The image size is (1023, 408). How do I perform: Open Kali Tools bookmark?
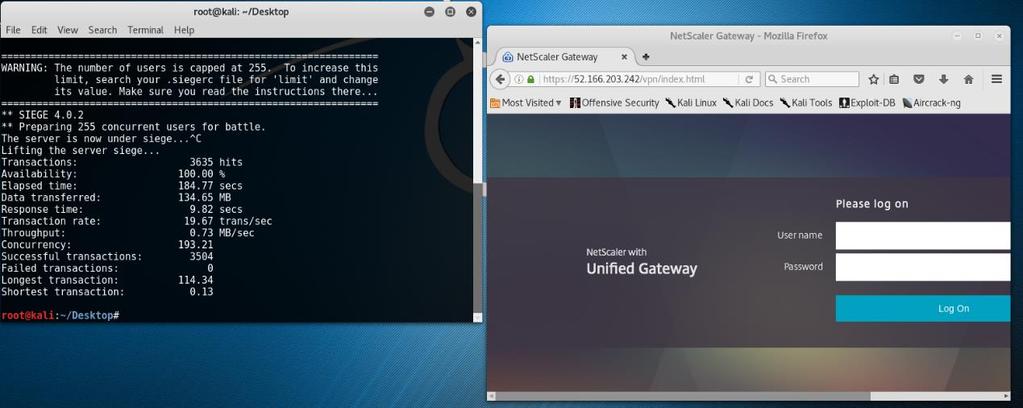[x=806, y=102]
